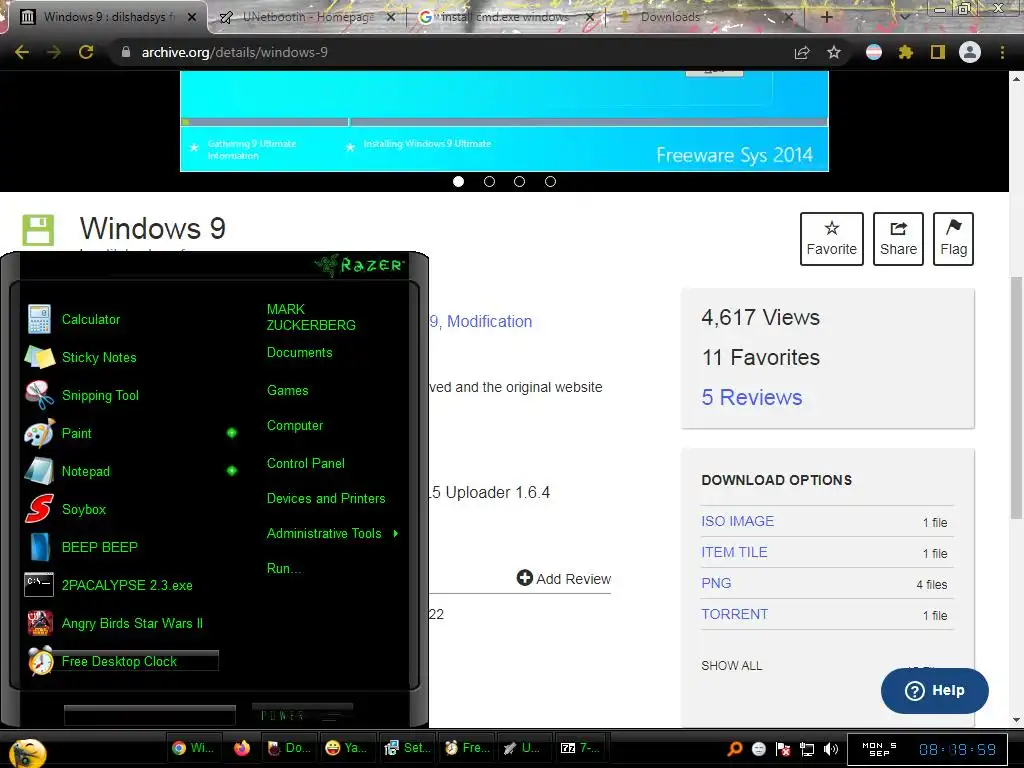Open a new tab with plus button
Viewport: 1024px width, 768px height.
(x=826, y=17)
